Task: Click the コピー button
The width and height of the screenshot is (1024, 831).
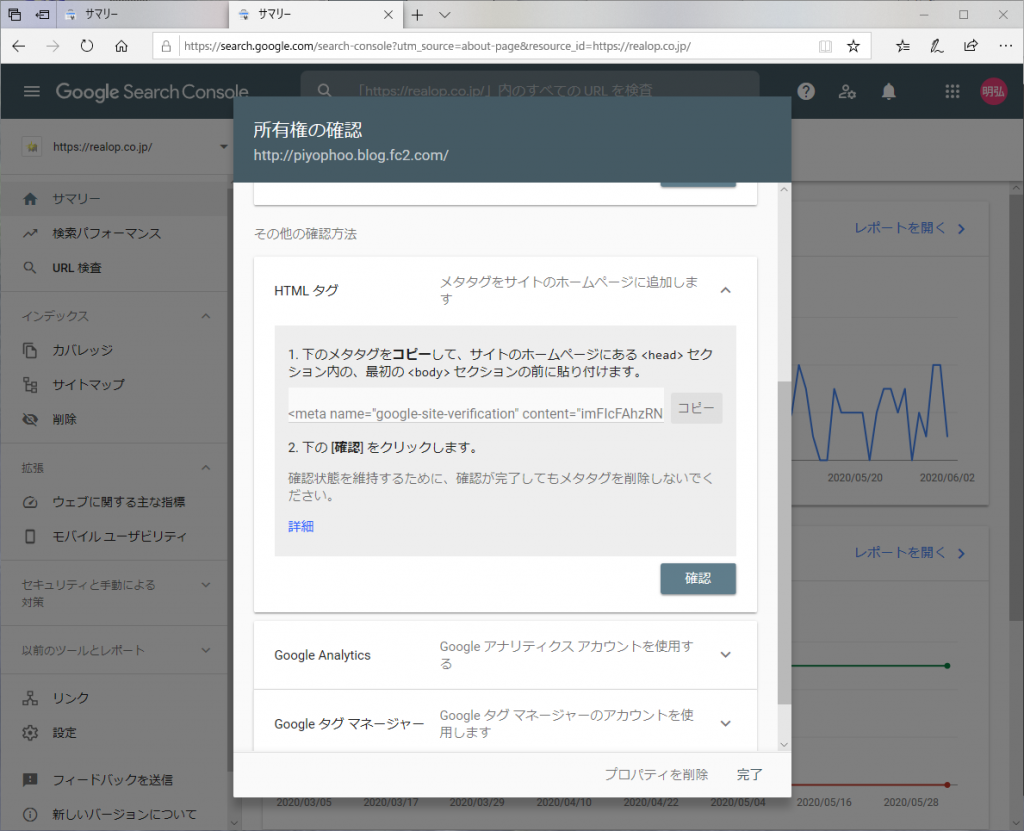Action: pyautogui.click(x=696, y=408)
